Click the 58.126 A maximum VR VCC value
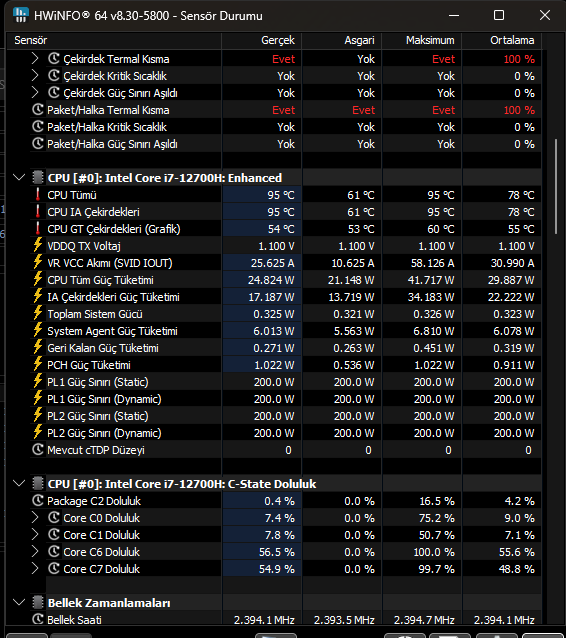Viewport: 566px width, 638px height. coord(432,263)
